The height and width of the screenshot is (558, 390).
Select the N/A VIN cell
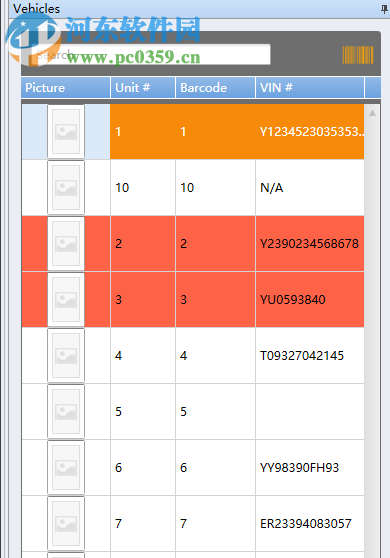tap(310, 187)
